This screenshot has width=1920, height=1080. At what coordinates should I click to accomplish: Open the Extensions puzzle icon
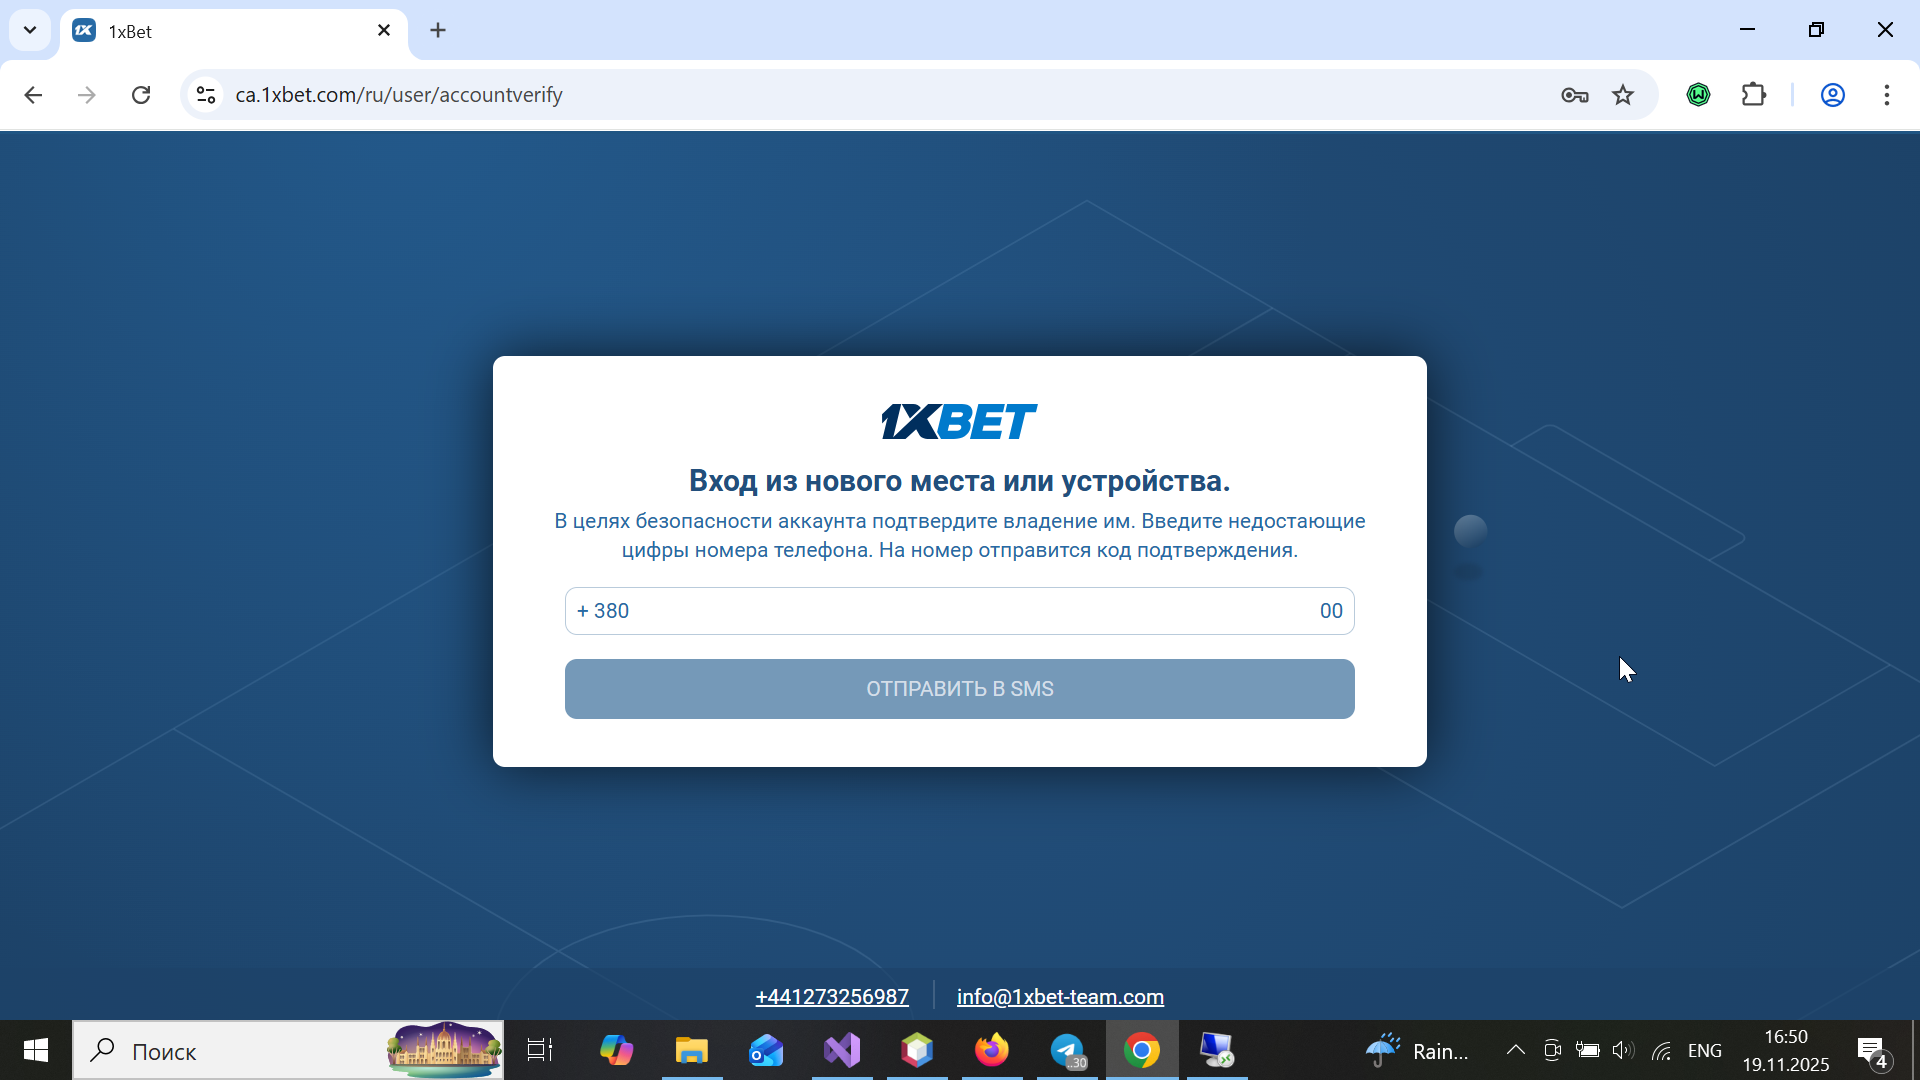pyautogui.click(x=1754, y=95)
